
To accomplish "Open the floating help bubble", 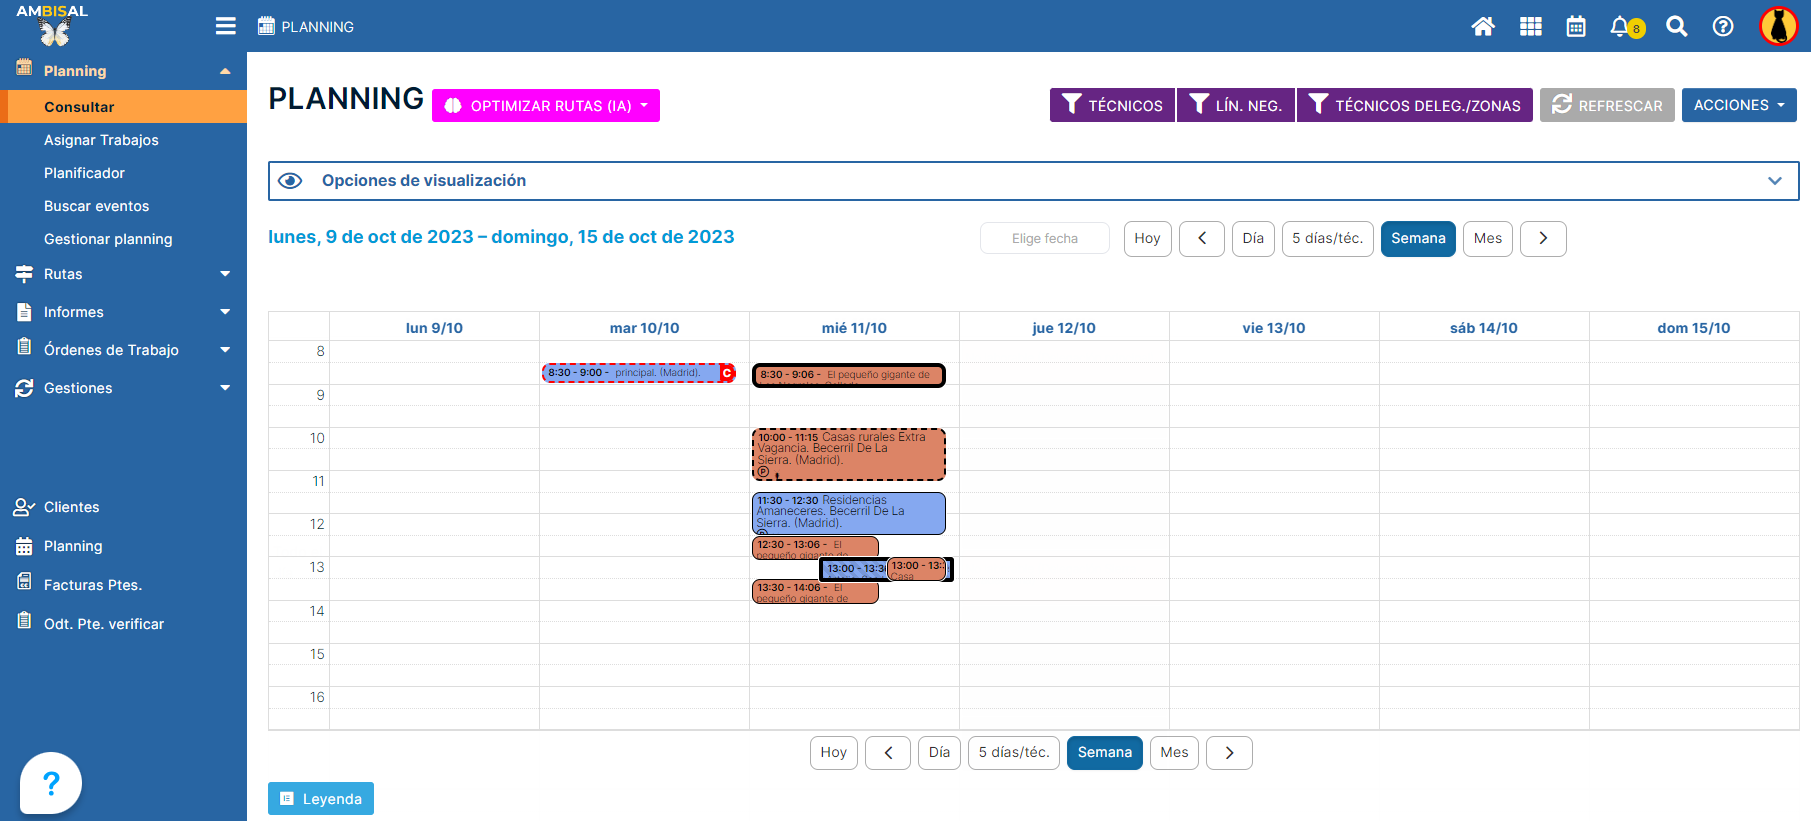I will pyautogui.click(x=51, y=783).
